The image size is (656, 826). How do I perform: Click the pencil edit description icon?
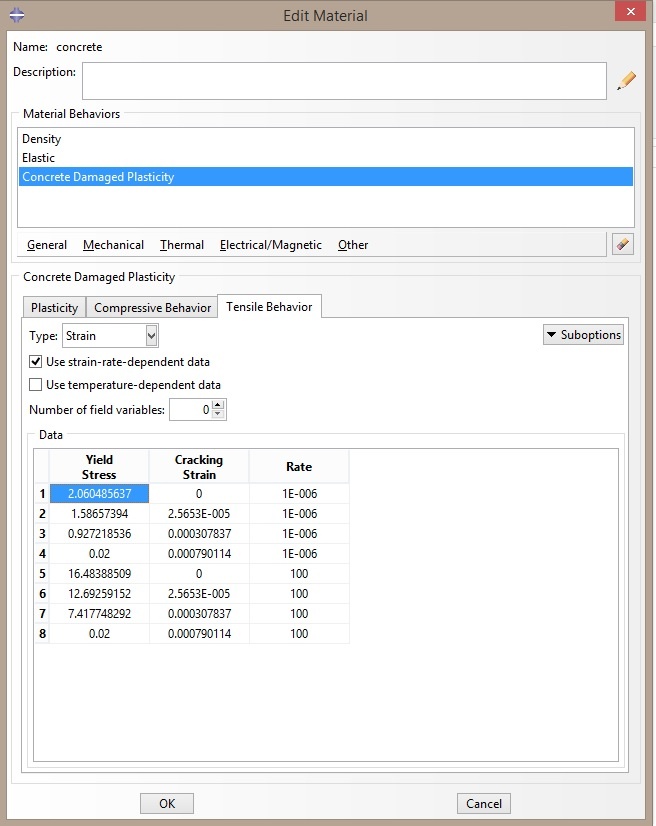626,81
